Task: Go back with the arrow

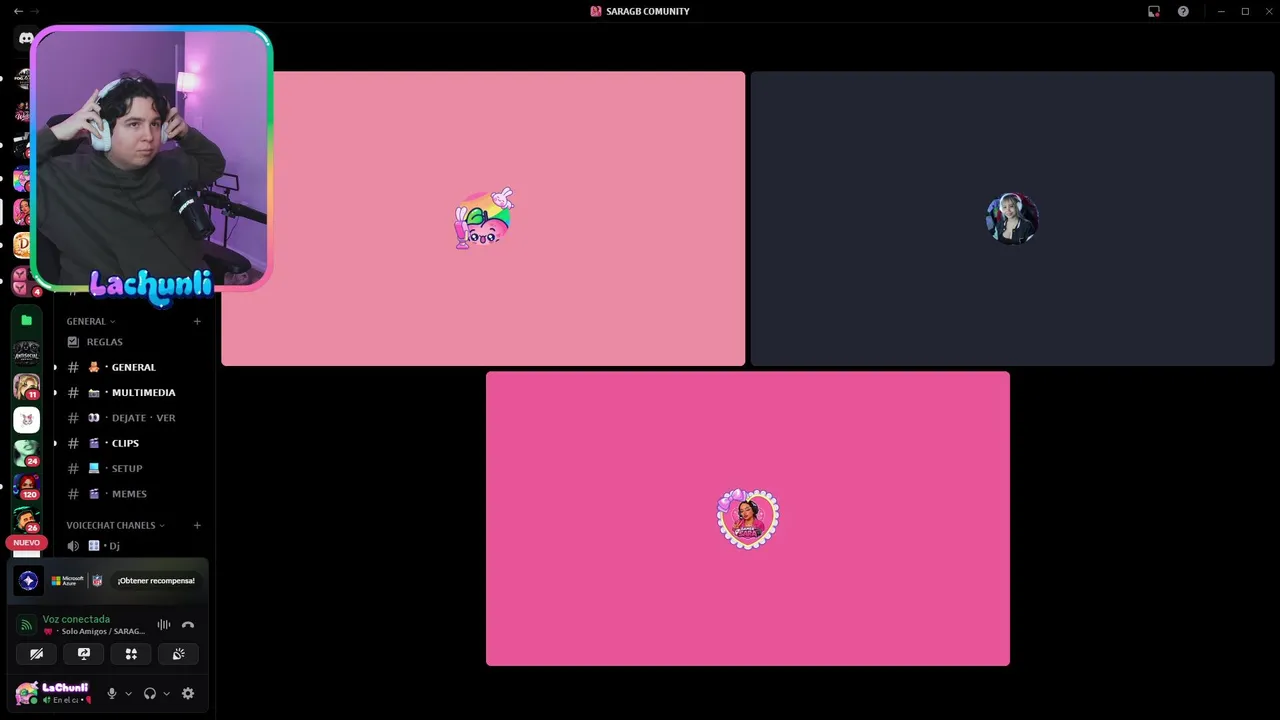Action: pyautogui.click(x=18, y=11)
